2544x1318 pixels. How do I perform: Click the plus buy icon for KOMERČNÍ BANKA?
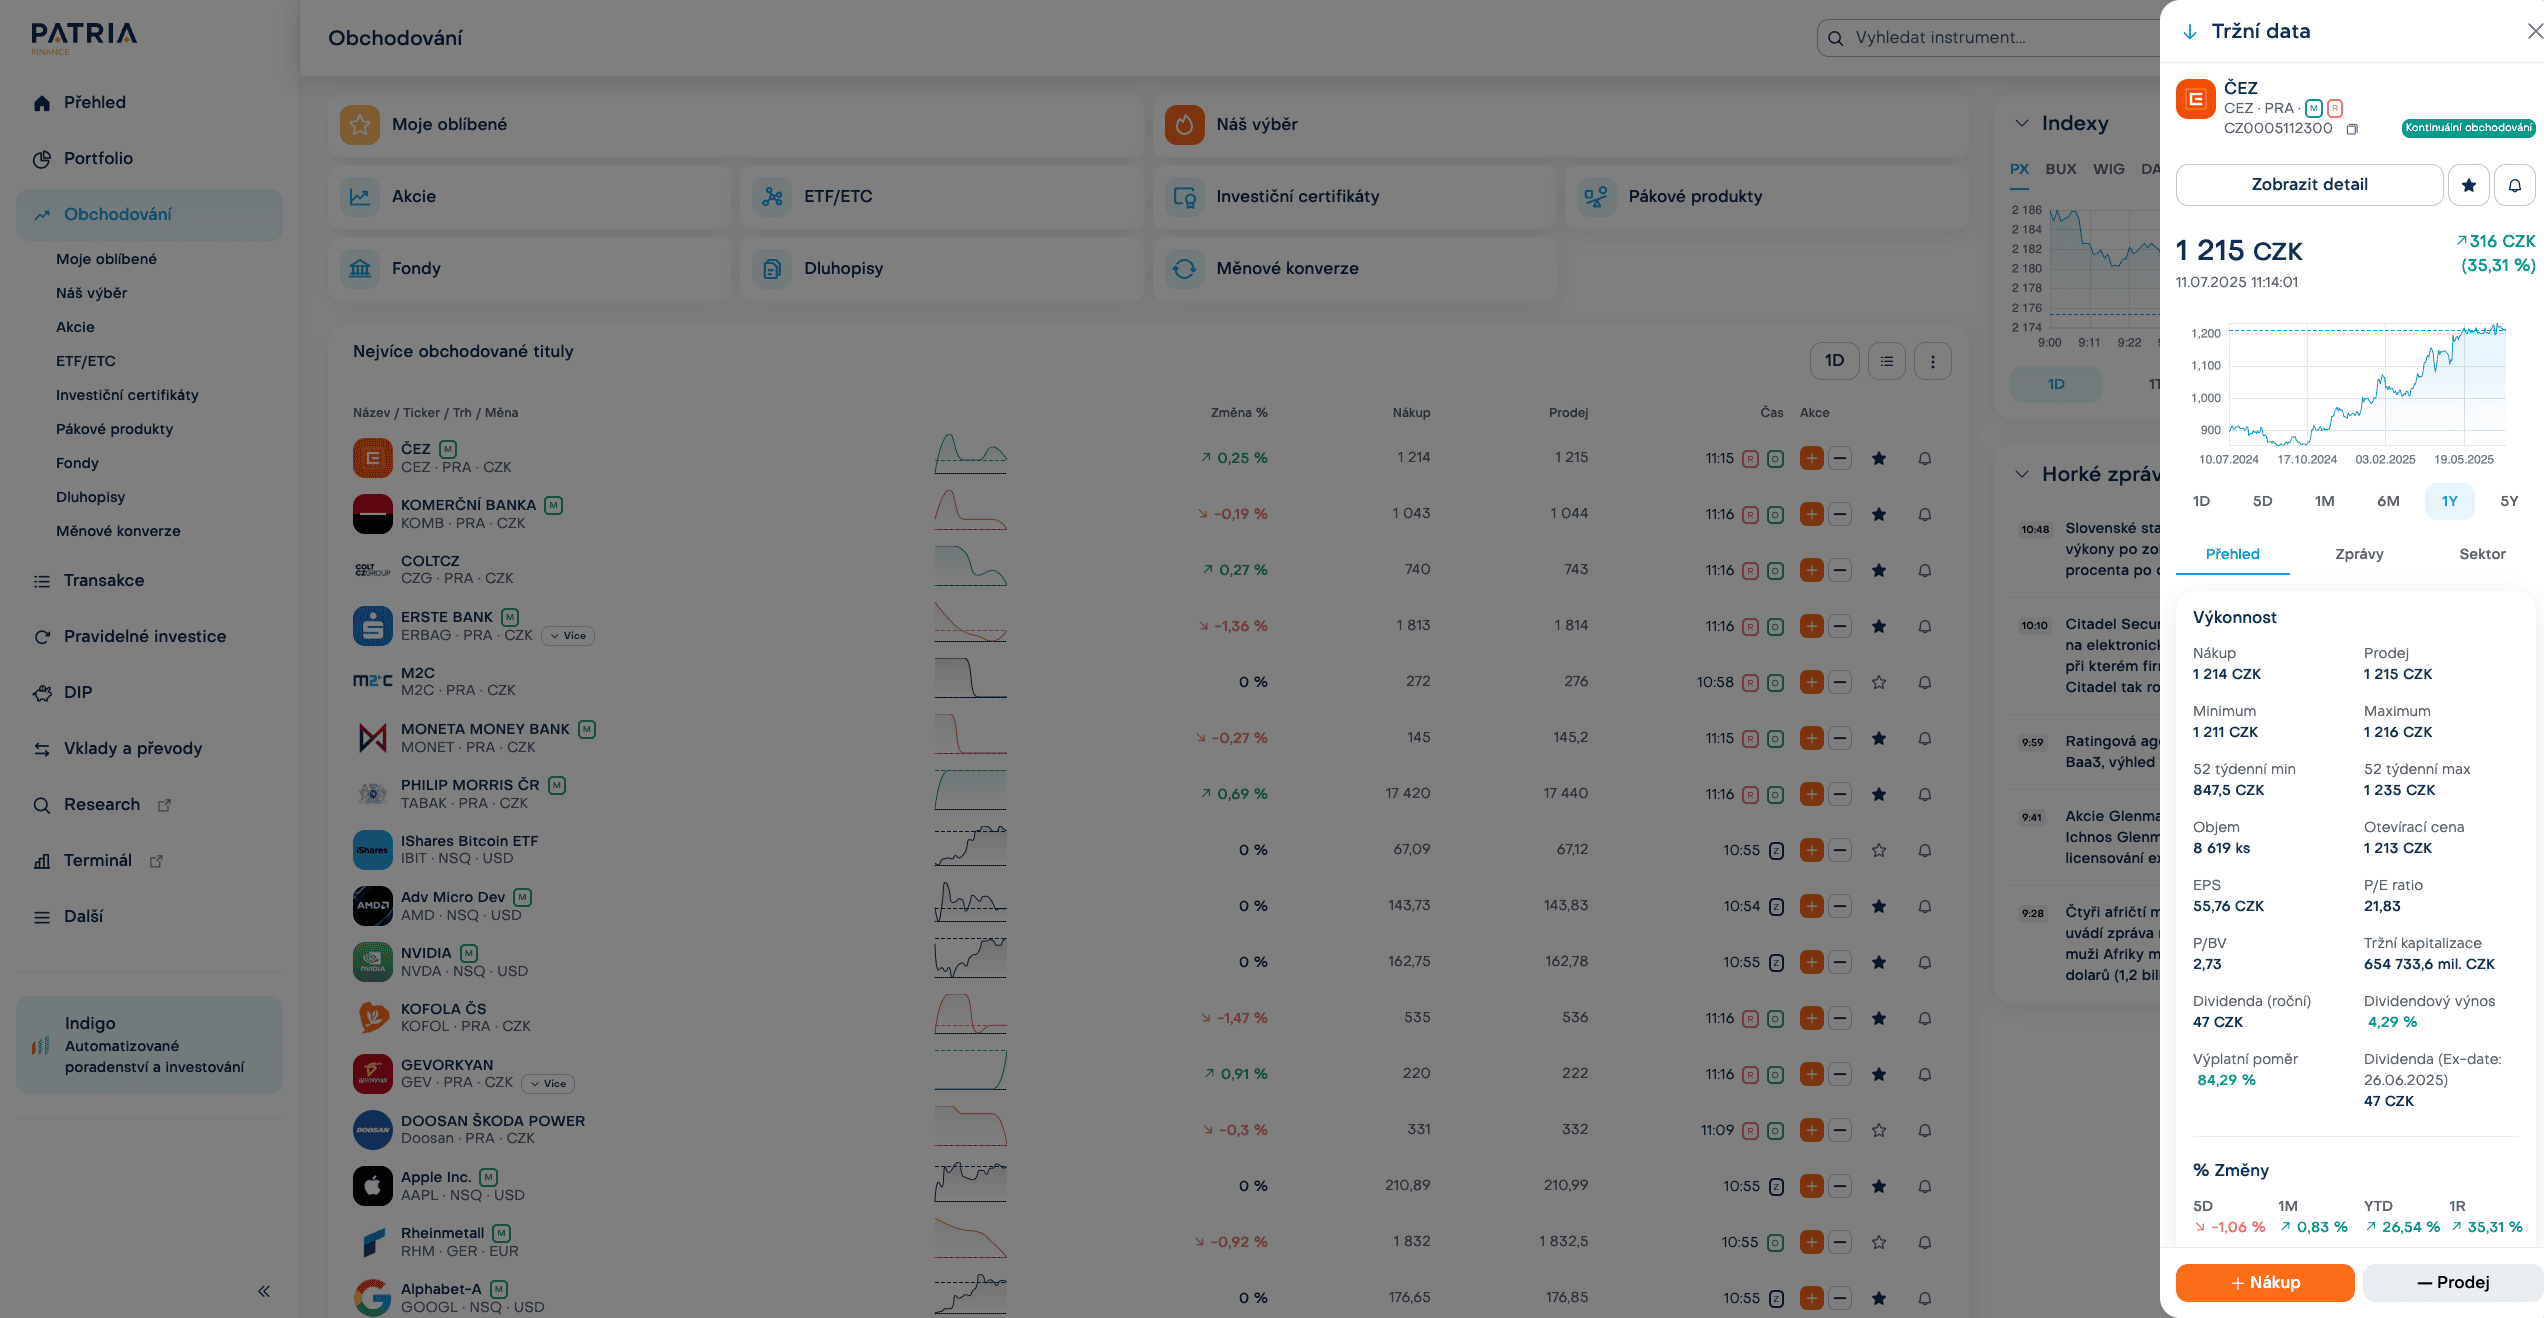click(x=1811, y=514)
